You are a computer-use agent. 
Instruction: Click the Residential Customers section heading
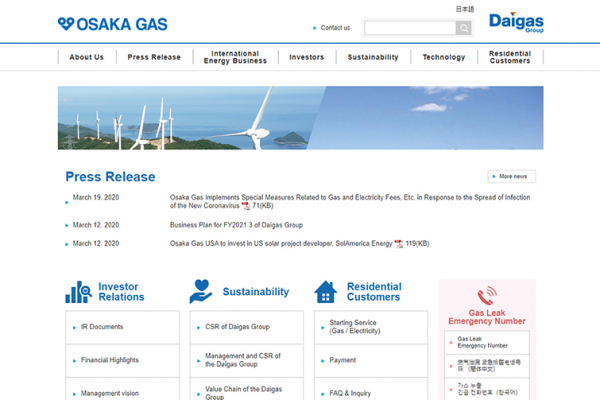tap(374, 292)
